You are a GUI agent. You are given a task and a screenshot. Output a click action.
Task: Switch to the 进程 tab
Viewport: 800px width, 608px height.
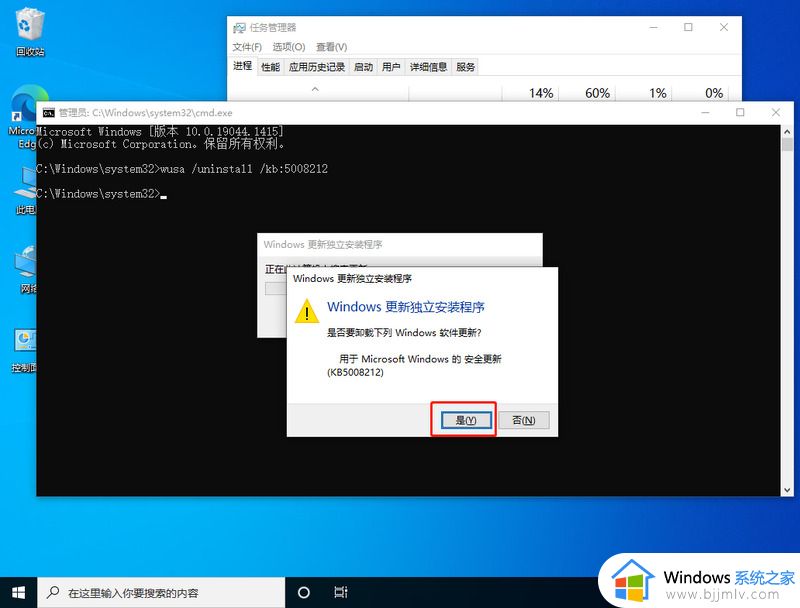[242, 66]
